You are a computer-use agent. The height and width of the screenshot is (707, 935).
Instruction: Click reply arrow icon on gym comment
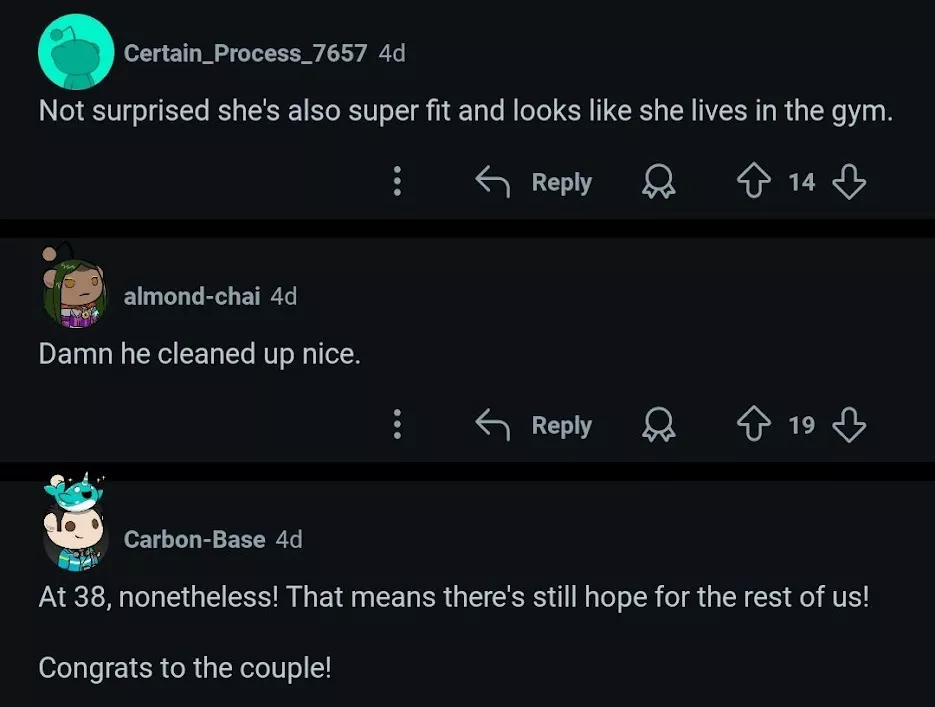tap(491, 182)
